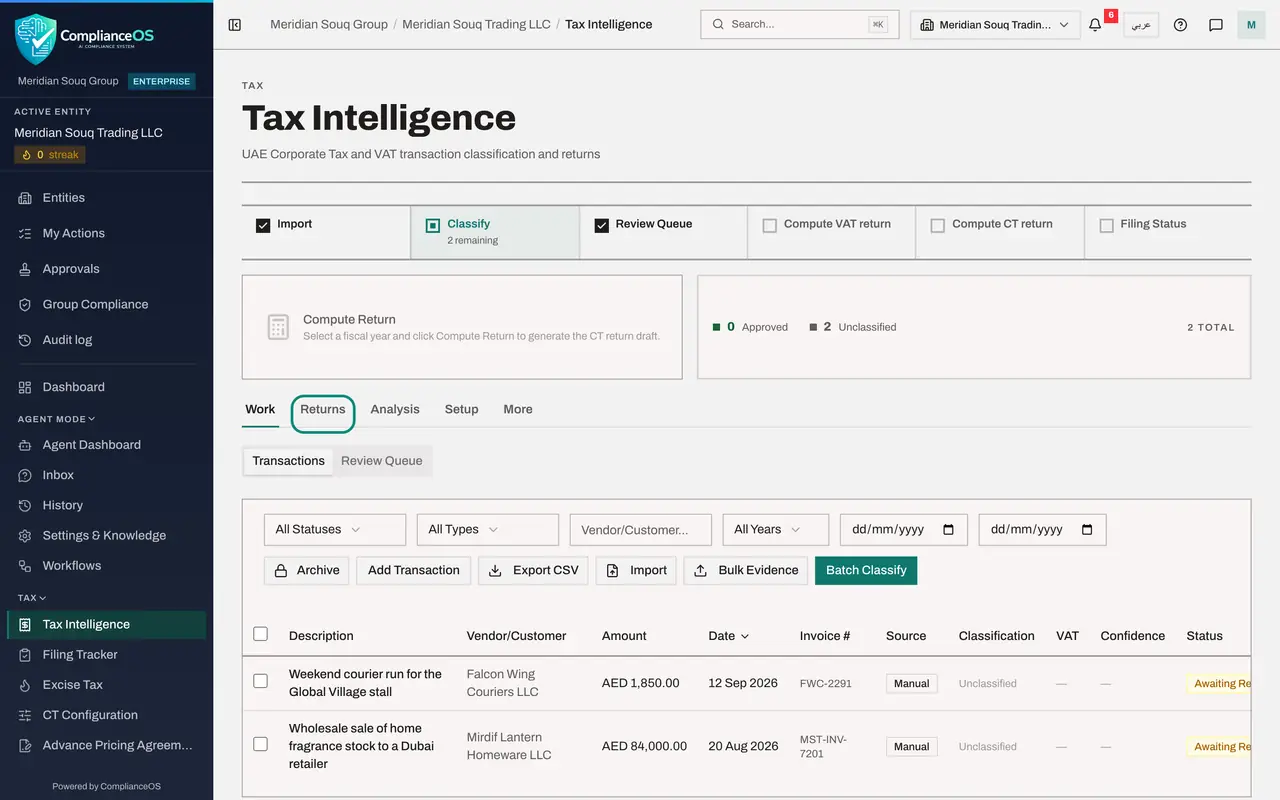This screenshot has width=1280, height=800.
Task: Click the Audit log clock icon
Action: coord(25,340)
